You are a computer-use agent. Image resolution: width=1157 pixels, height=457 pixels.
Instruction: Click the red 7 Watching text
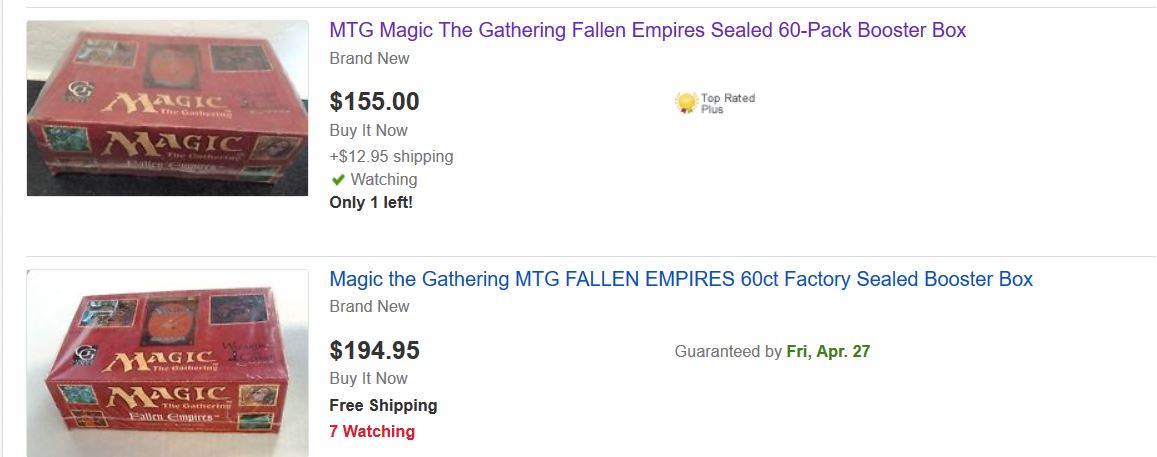(371, 432)
